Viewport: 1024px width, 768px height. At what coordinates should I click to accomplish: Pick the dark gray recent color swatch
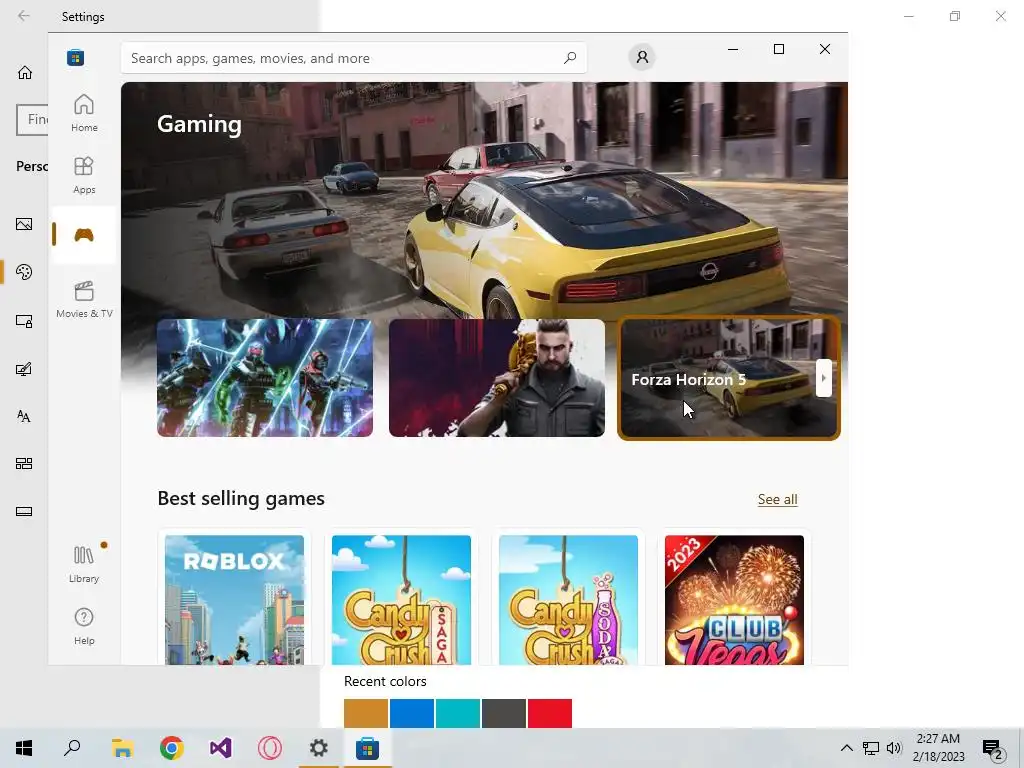pyautogui.click(x=504, y=713)
